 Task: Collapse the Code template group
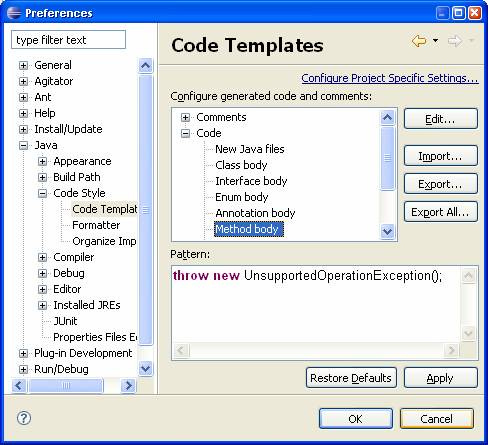[x=185, y=133]
